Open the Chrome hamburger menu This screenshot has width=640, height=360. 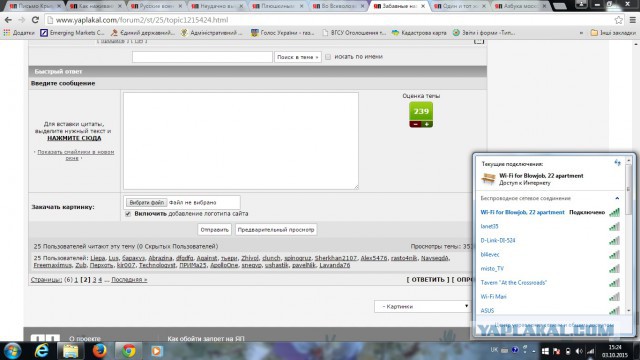[632, 20]
